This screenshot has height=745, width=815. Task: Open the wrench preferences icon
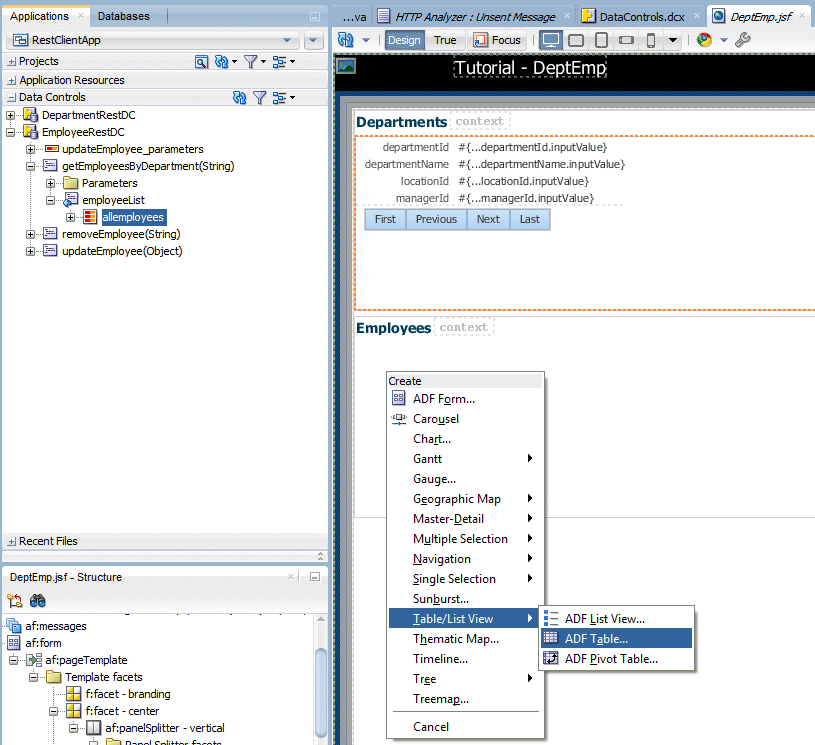pos(743,40)
